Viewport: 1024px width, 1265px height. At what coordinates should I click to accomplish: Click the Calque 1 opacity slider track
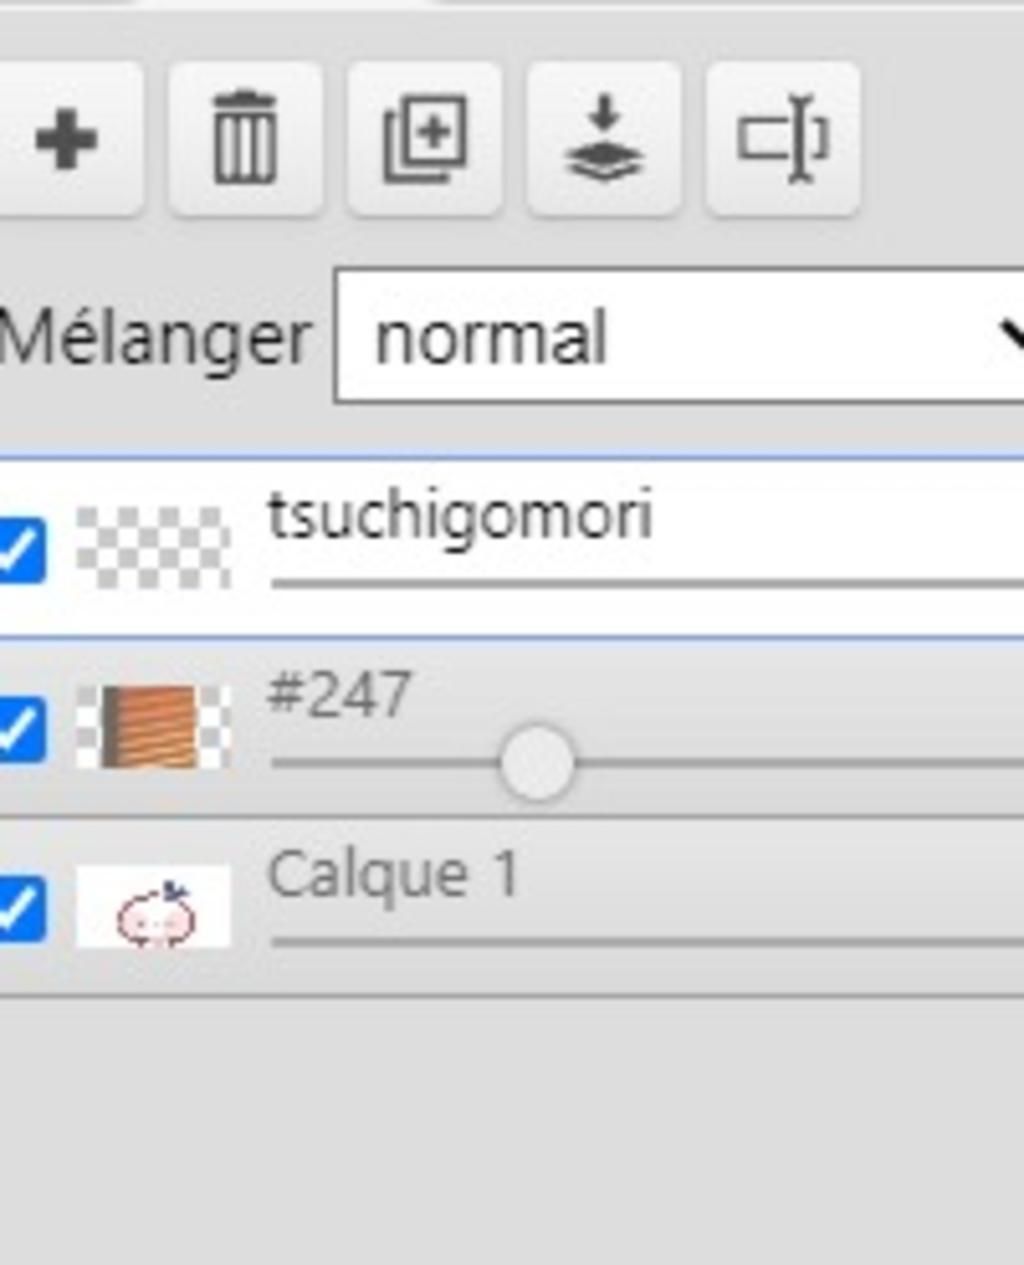(x=640, y=942)
